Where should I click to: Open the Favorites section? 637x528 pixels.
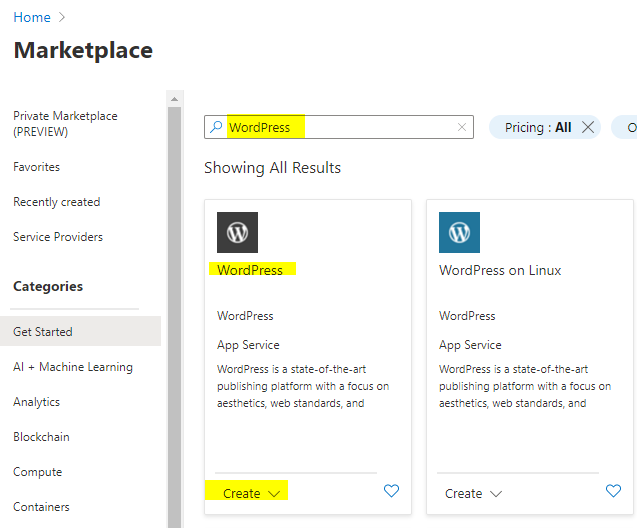pyautogui.click(x=36, y=167)
